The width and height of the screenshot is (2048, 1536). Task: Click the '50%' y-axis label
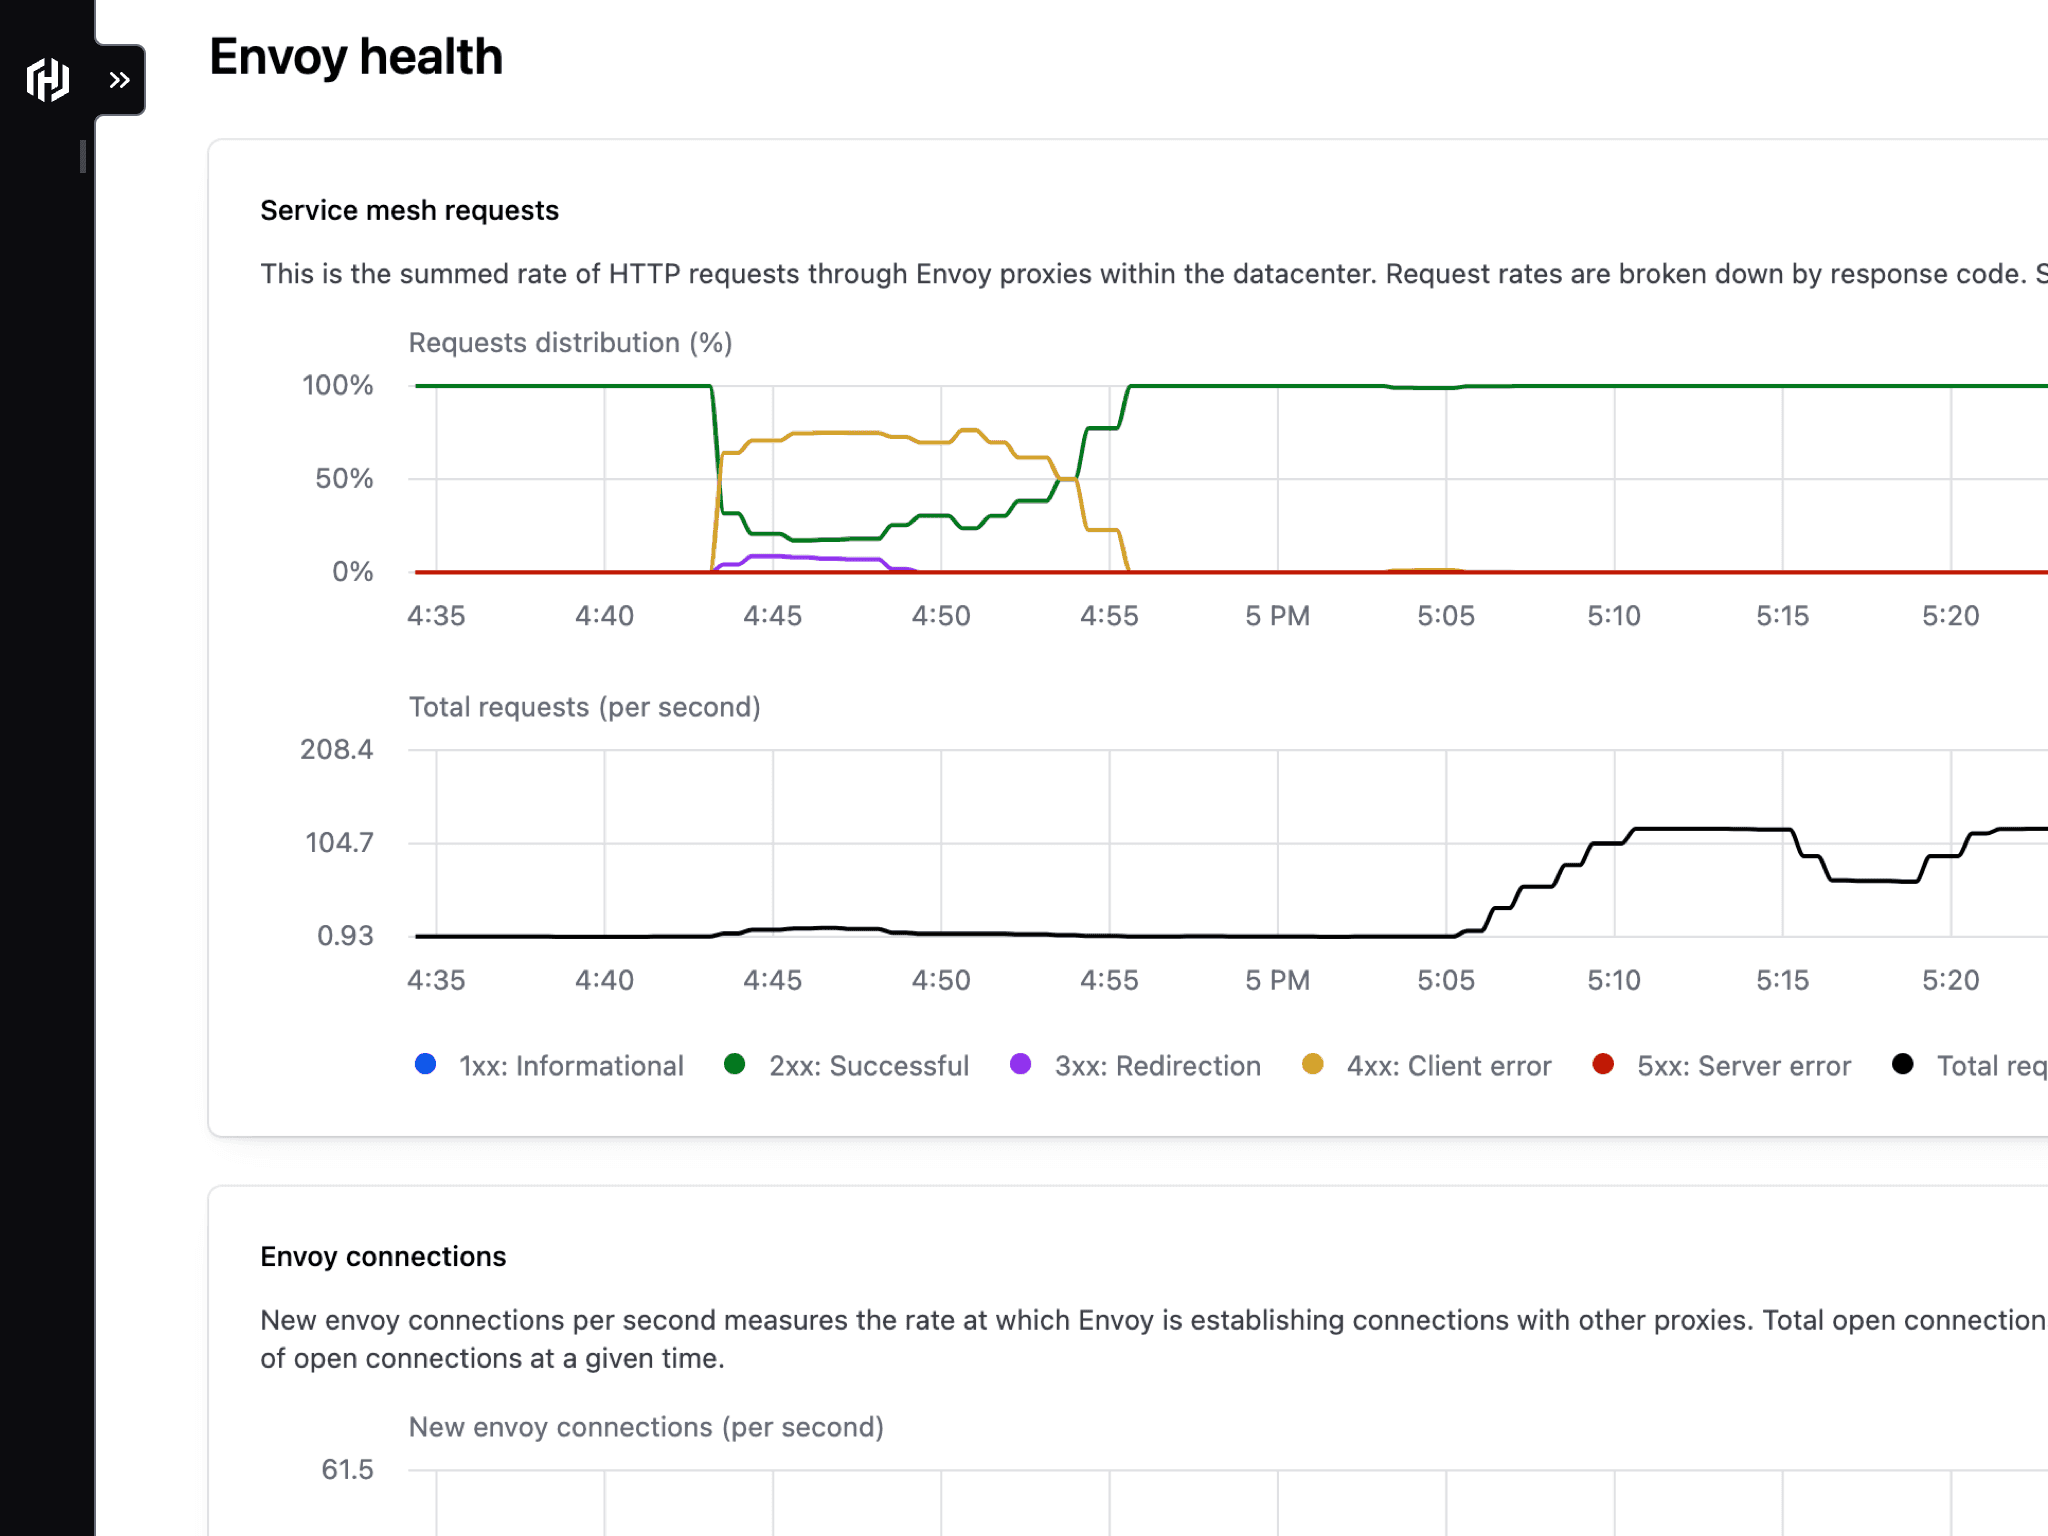[344, 479]
